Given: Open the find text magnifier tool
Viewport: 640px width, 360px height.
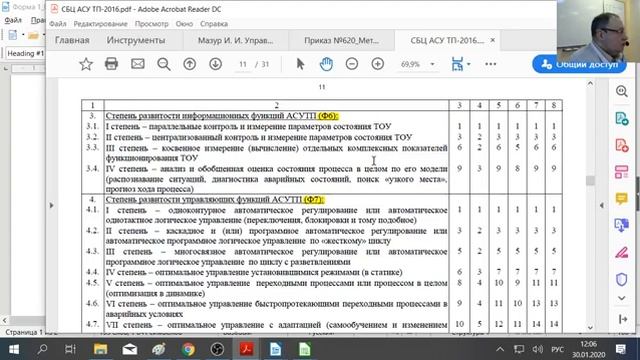Looking at the screenshot, I should pos(164,64).
